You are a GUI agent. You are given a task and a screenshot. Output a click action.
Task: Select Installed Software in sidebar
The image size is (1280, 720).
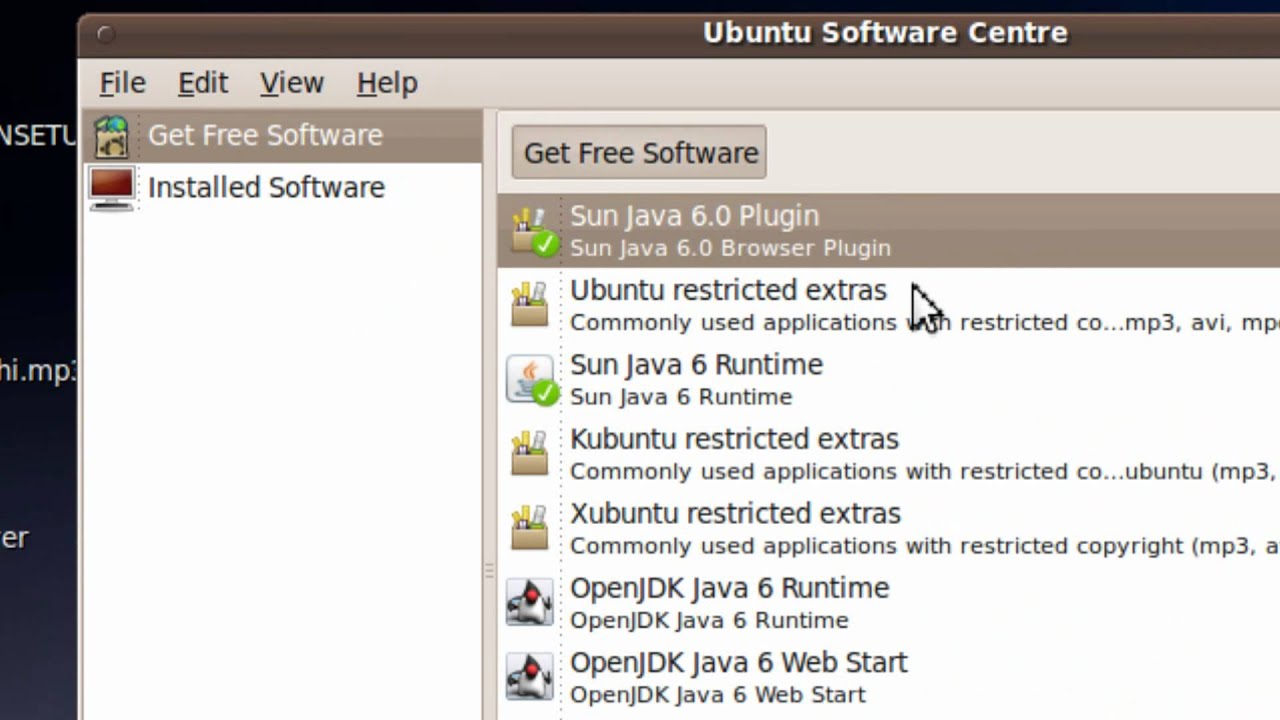click(282, 188)
